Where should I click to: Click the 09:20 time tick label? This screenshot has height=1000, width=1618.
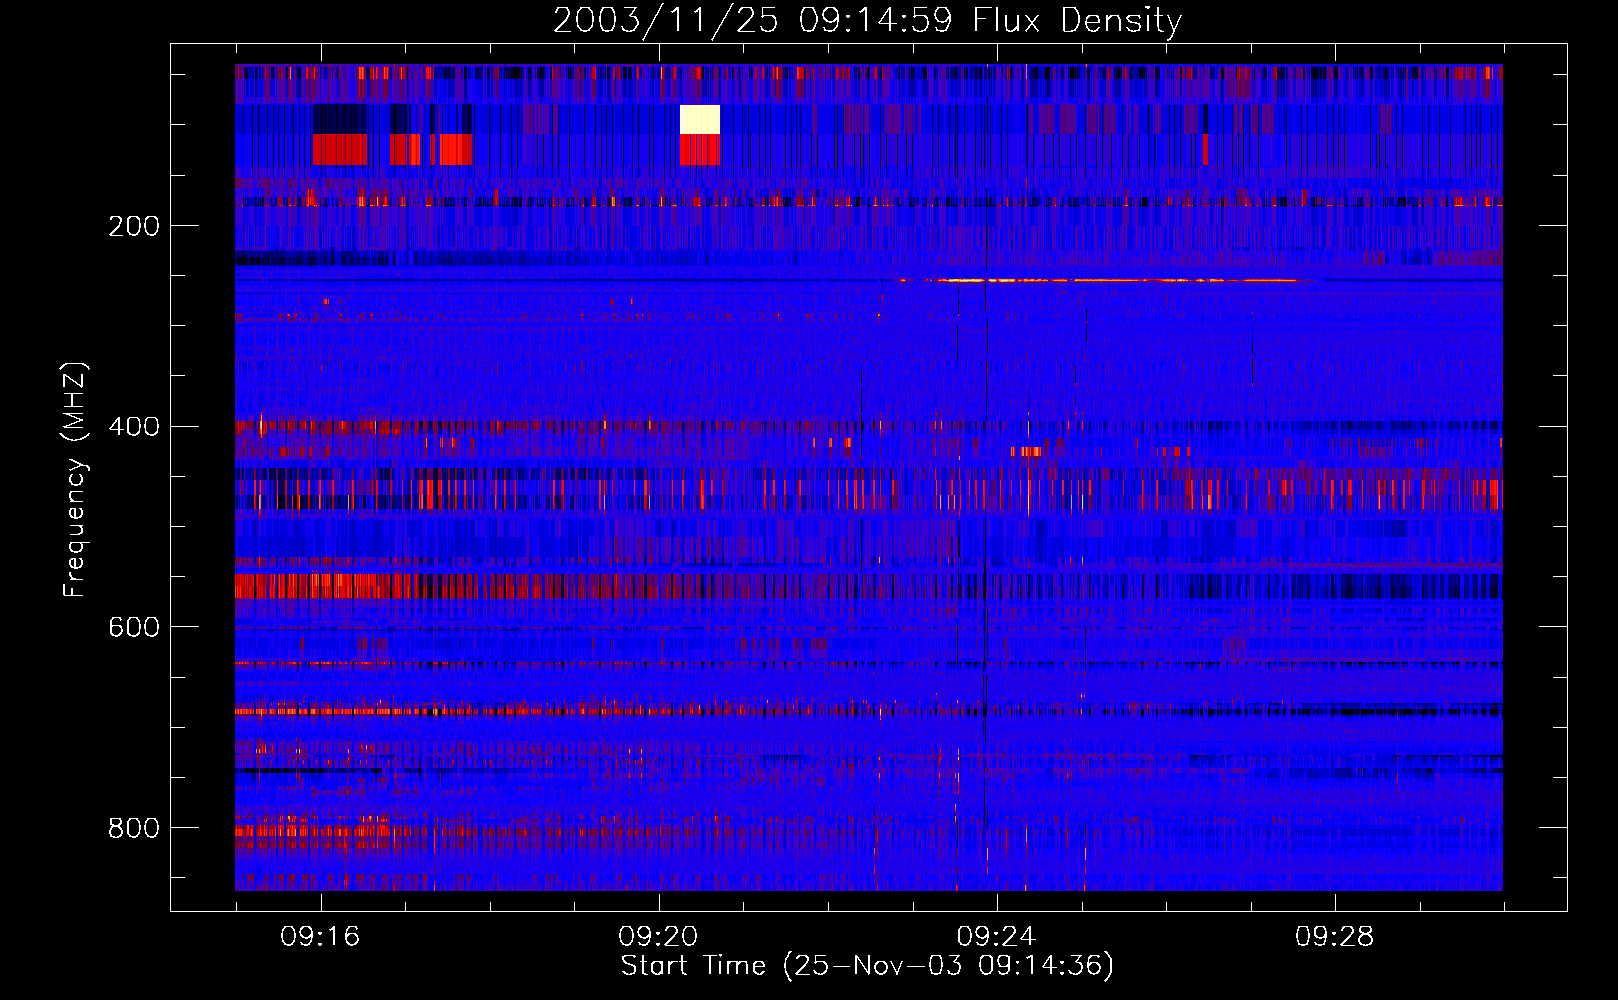[658, 937]
